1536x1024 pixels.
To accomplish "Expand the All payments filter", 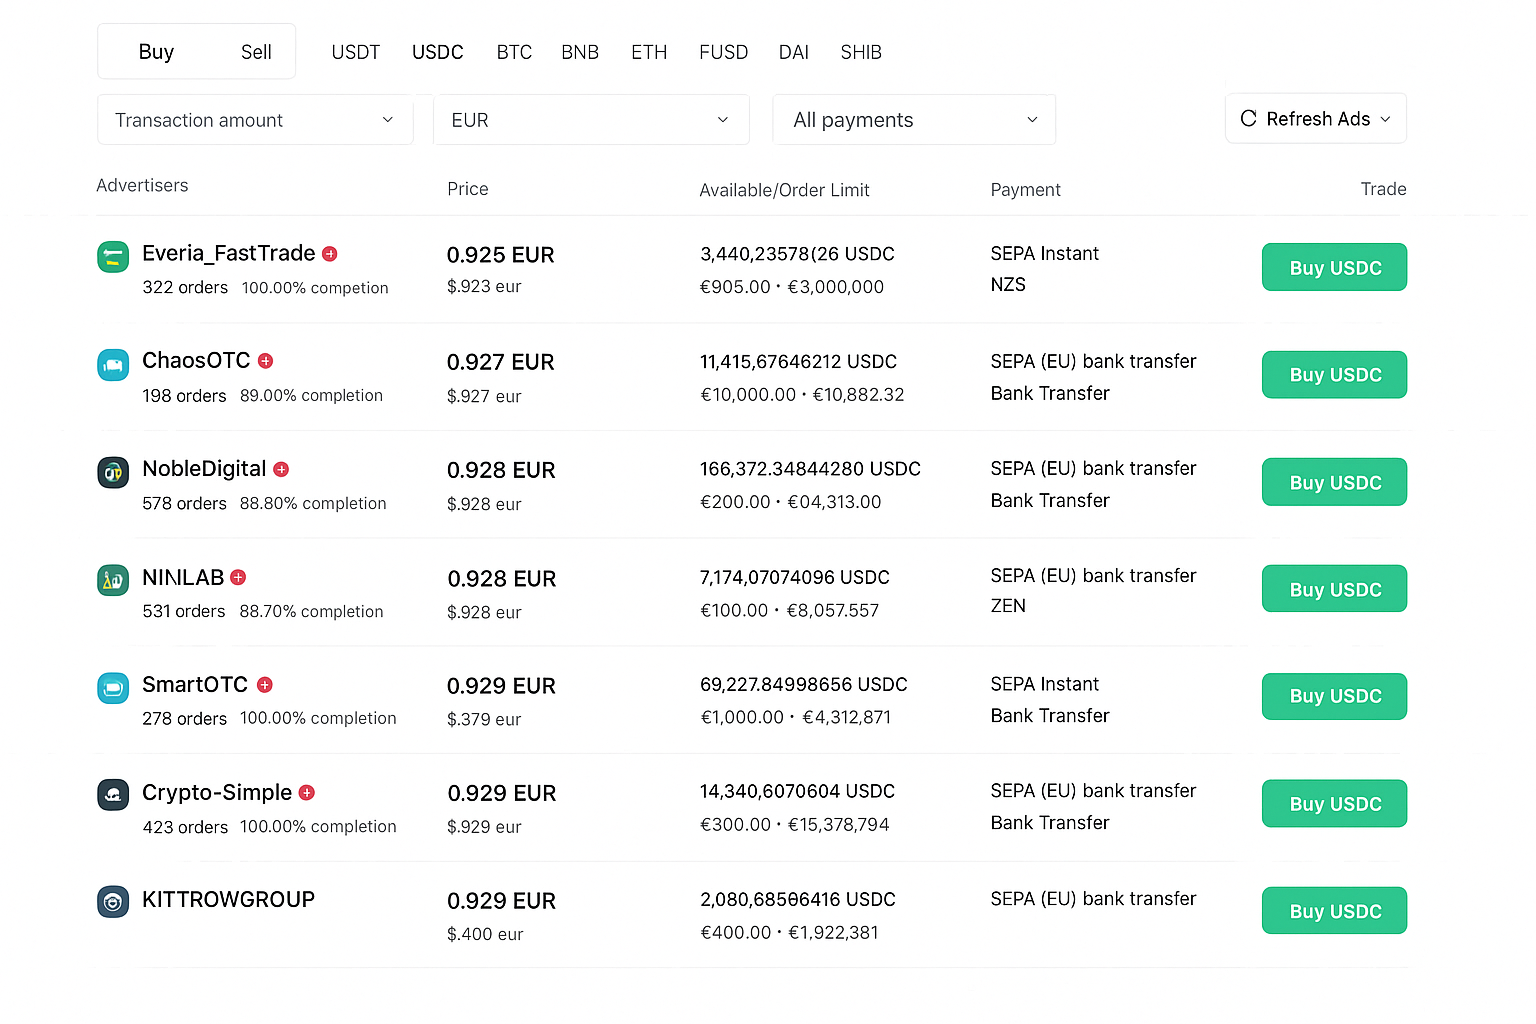I will (914, 120).
